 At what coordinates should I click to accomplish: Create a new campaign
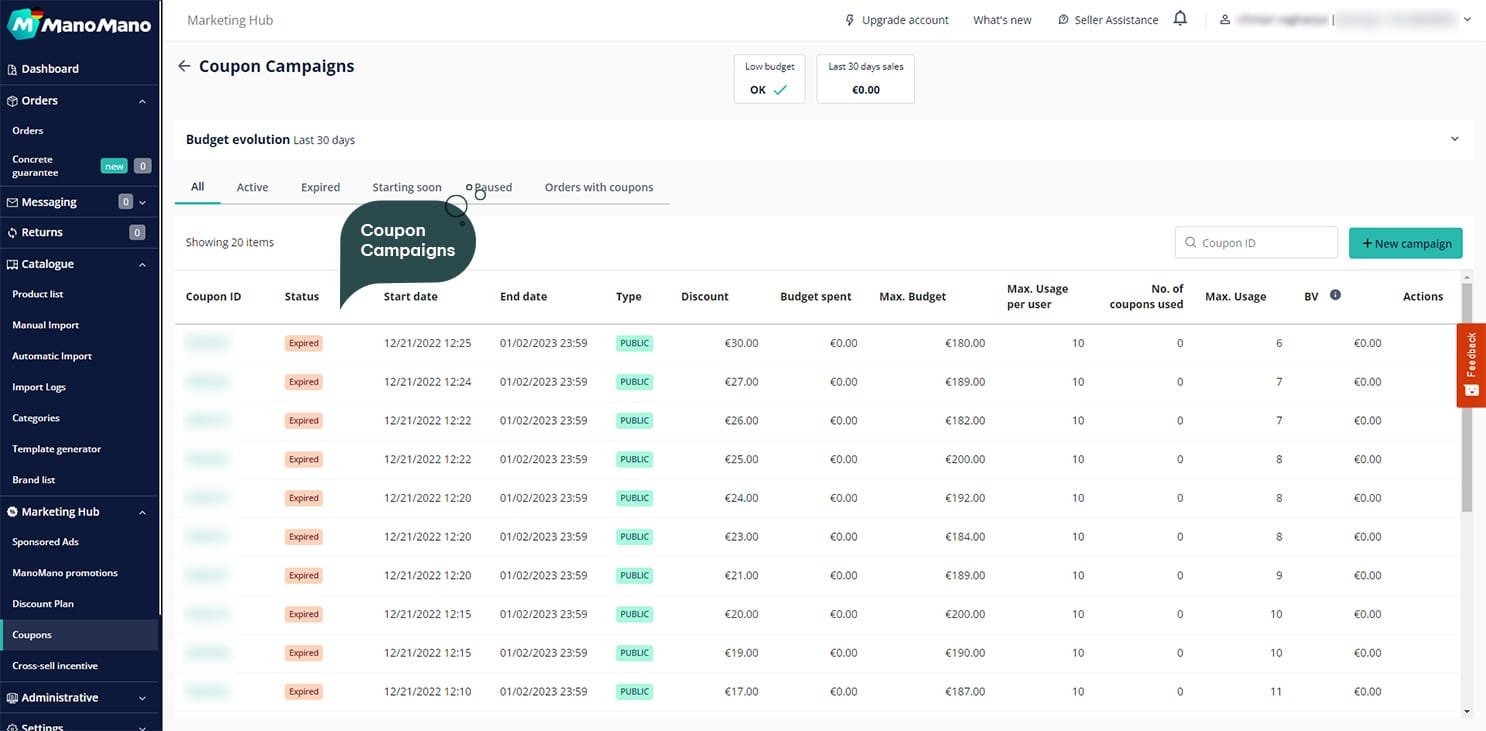[1405, 243]
